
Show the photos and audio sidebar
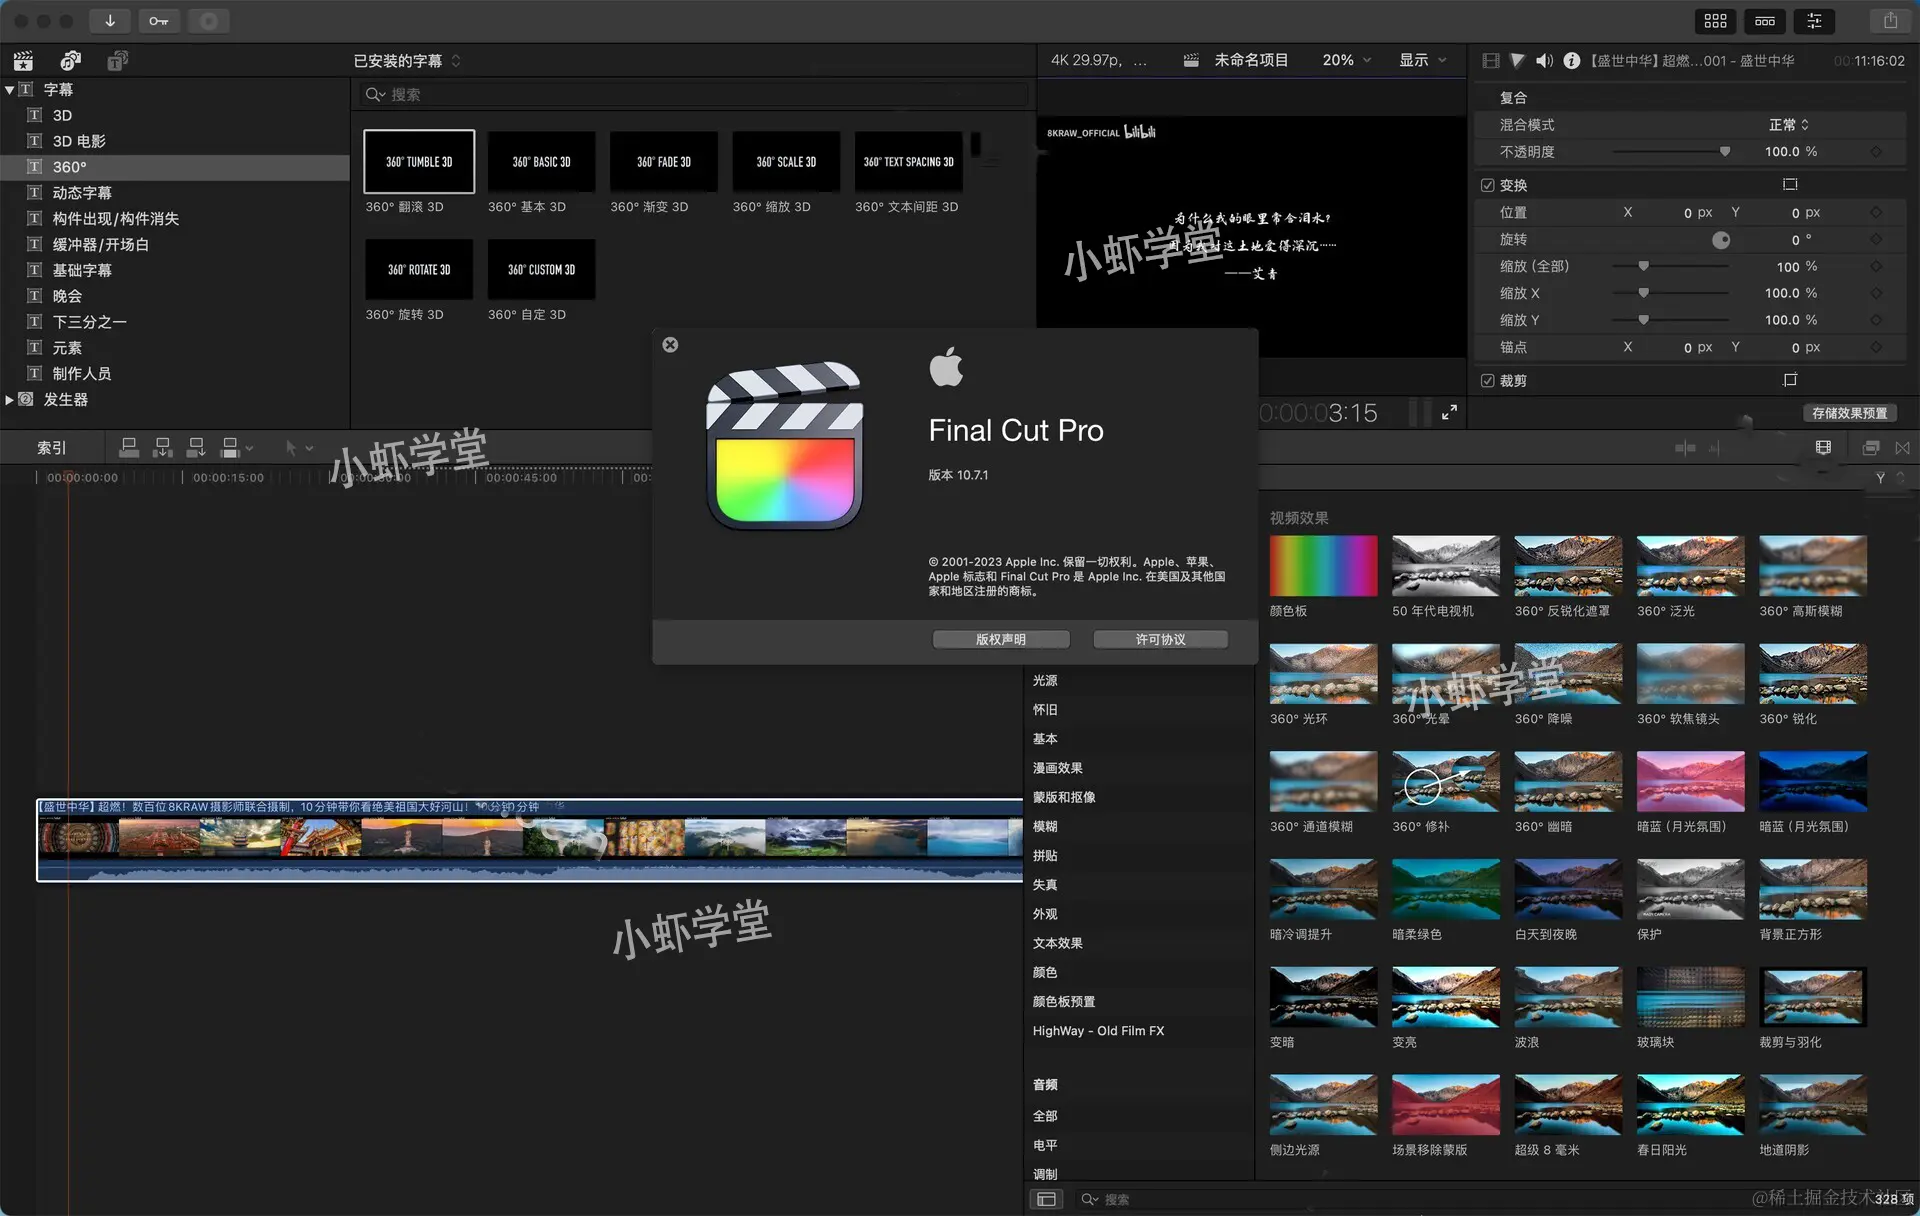point(70,60)
